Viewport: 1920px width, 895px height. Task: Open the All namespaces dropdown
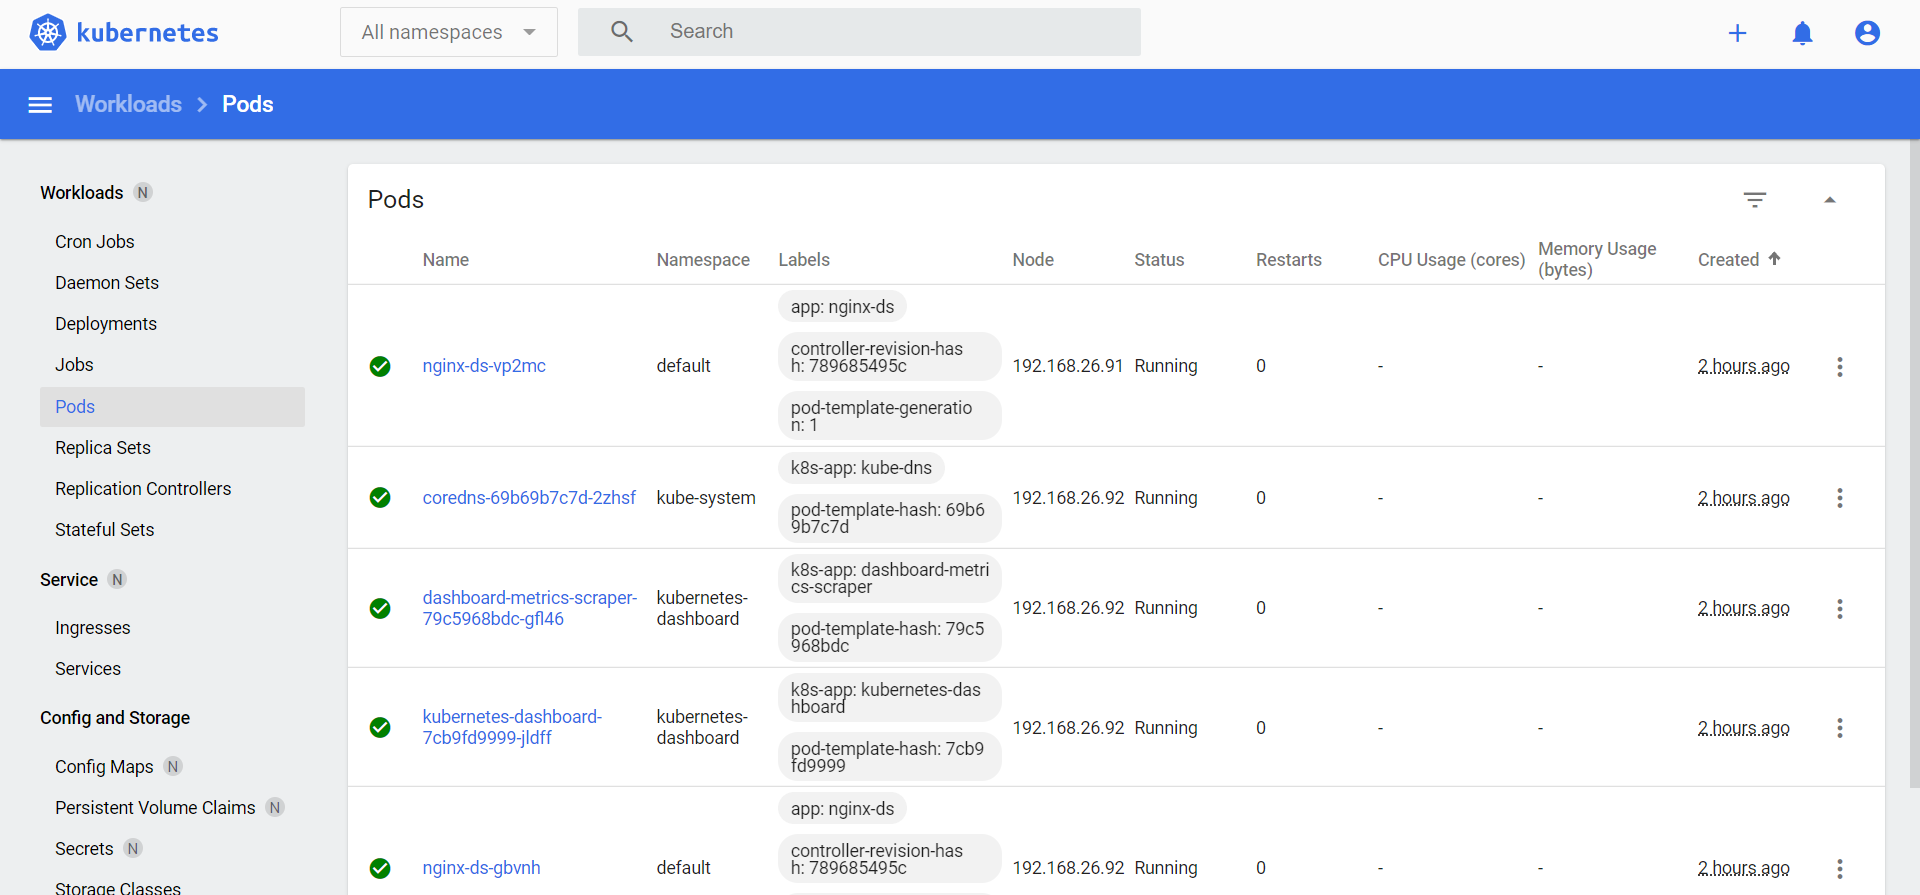click(448, 32)
